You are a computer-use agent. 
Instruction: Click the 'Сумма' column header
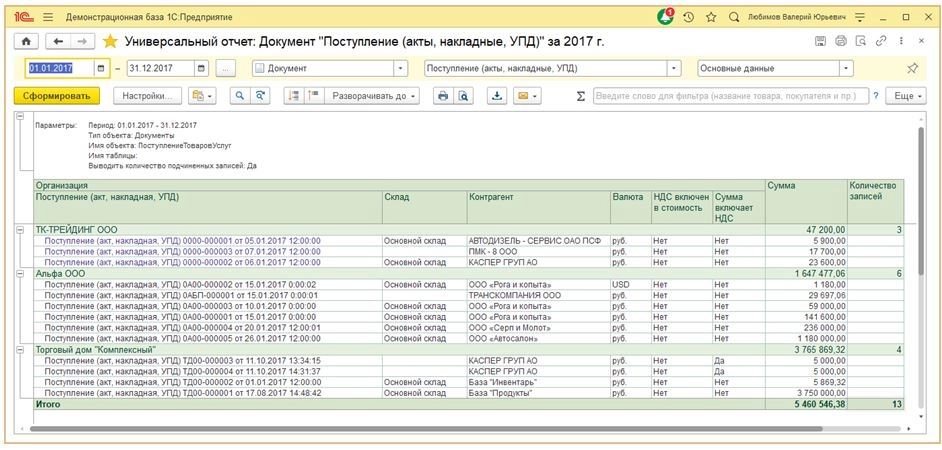805,202
